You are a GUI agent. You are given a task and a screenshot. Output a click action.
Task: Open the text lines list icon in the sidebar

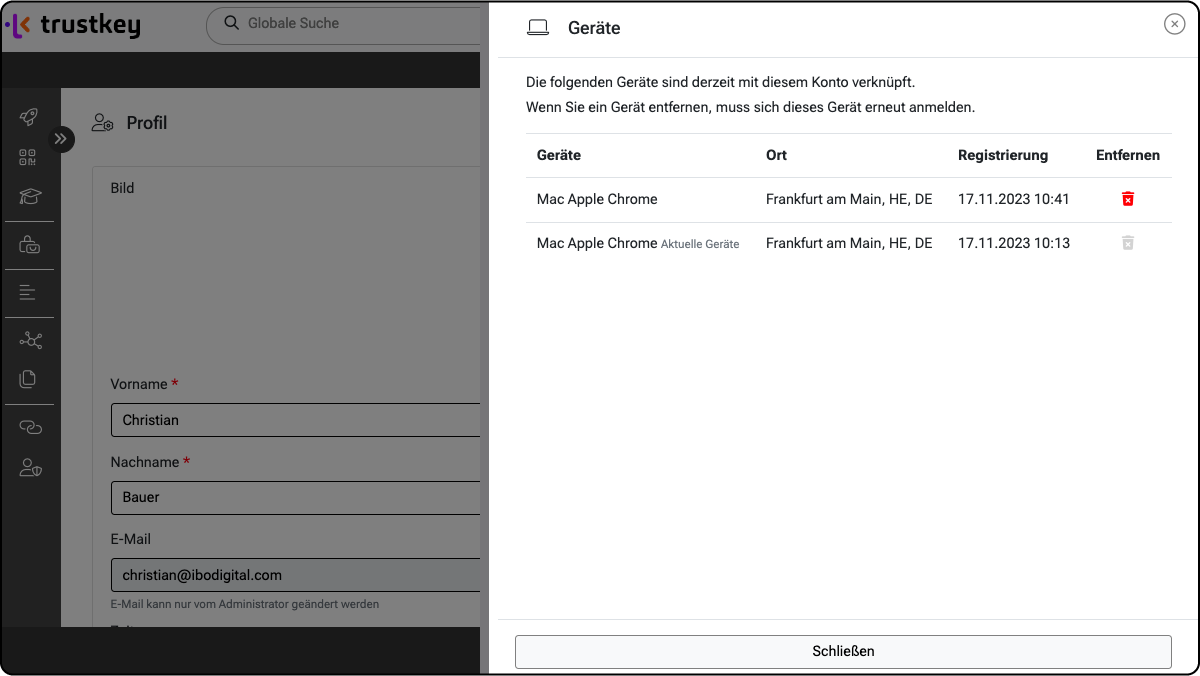point(28,293)
